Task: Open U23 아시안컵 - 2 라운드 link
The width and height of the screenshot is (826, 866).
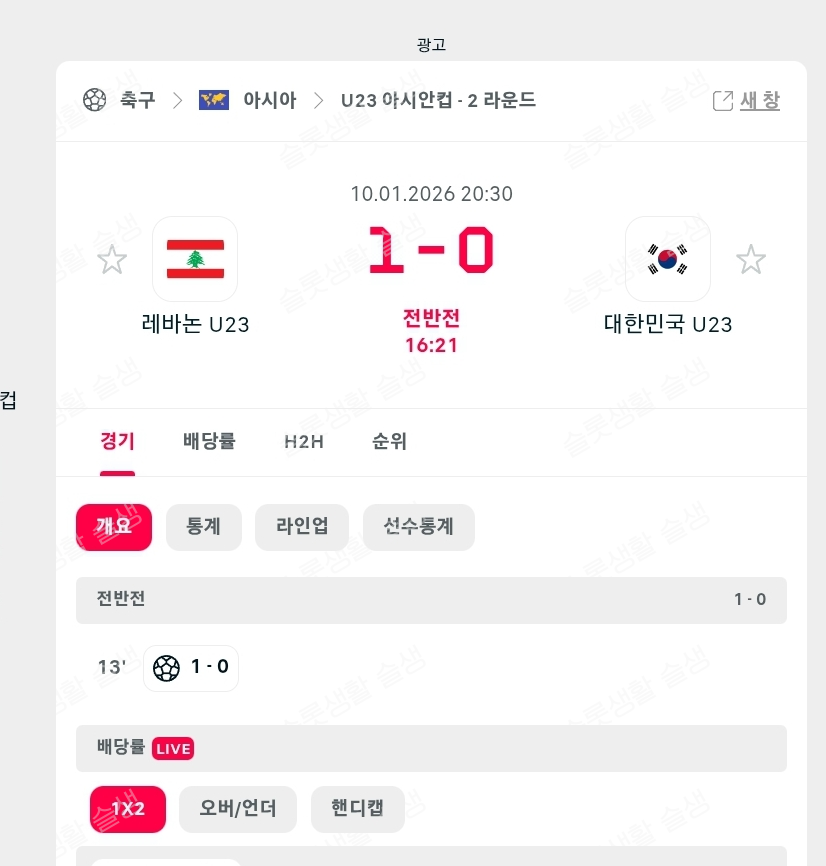Action: (x=438, y=100)
